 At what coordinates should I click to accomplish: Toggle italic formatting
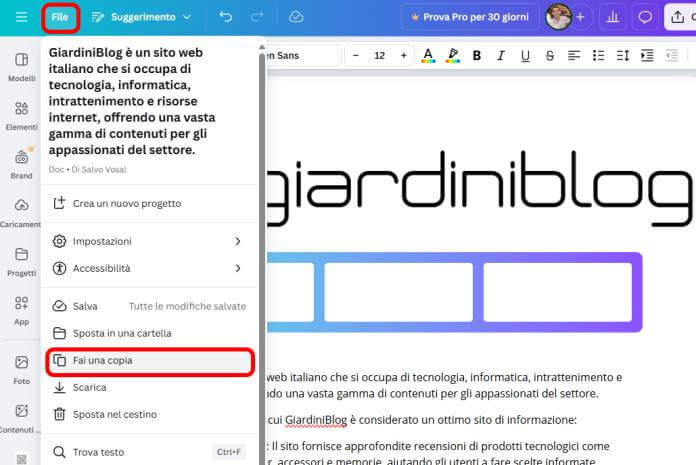pyautogui.click(x=501, y=55)
